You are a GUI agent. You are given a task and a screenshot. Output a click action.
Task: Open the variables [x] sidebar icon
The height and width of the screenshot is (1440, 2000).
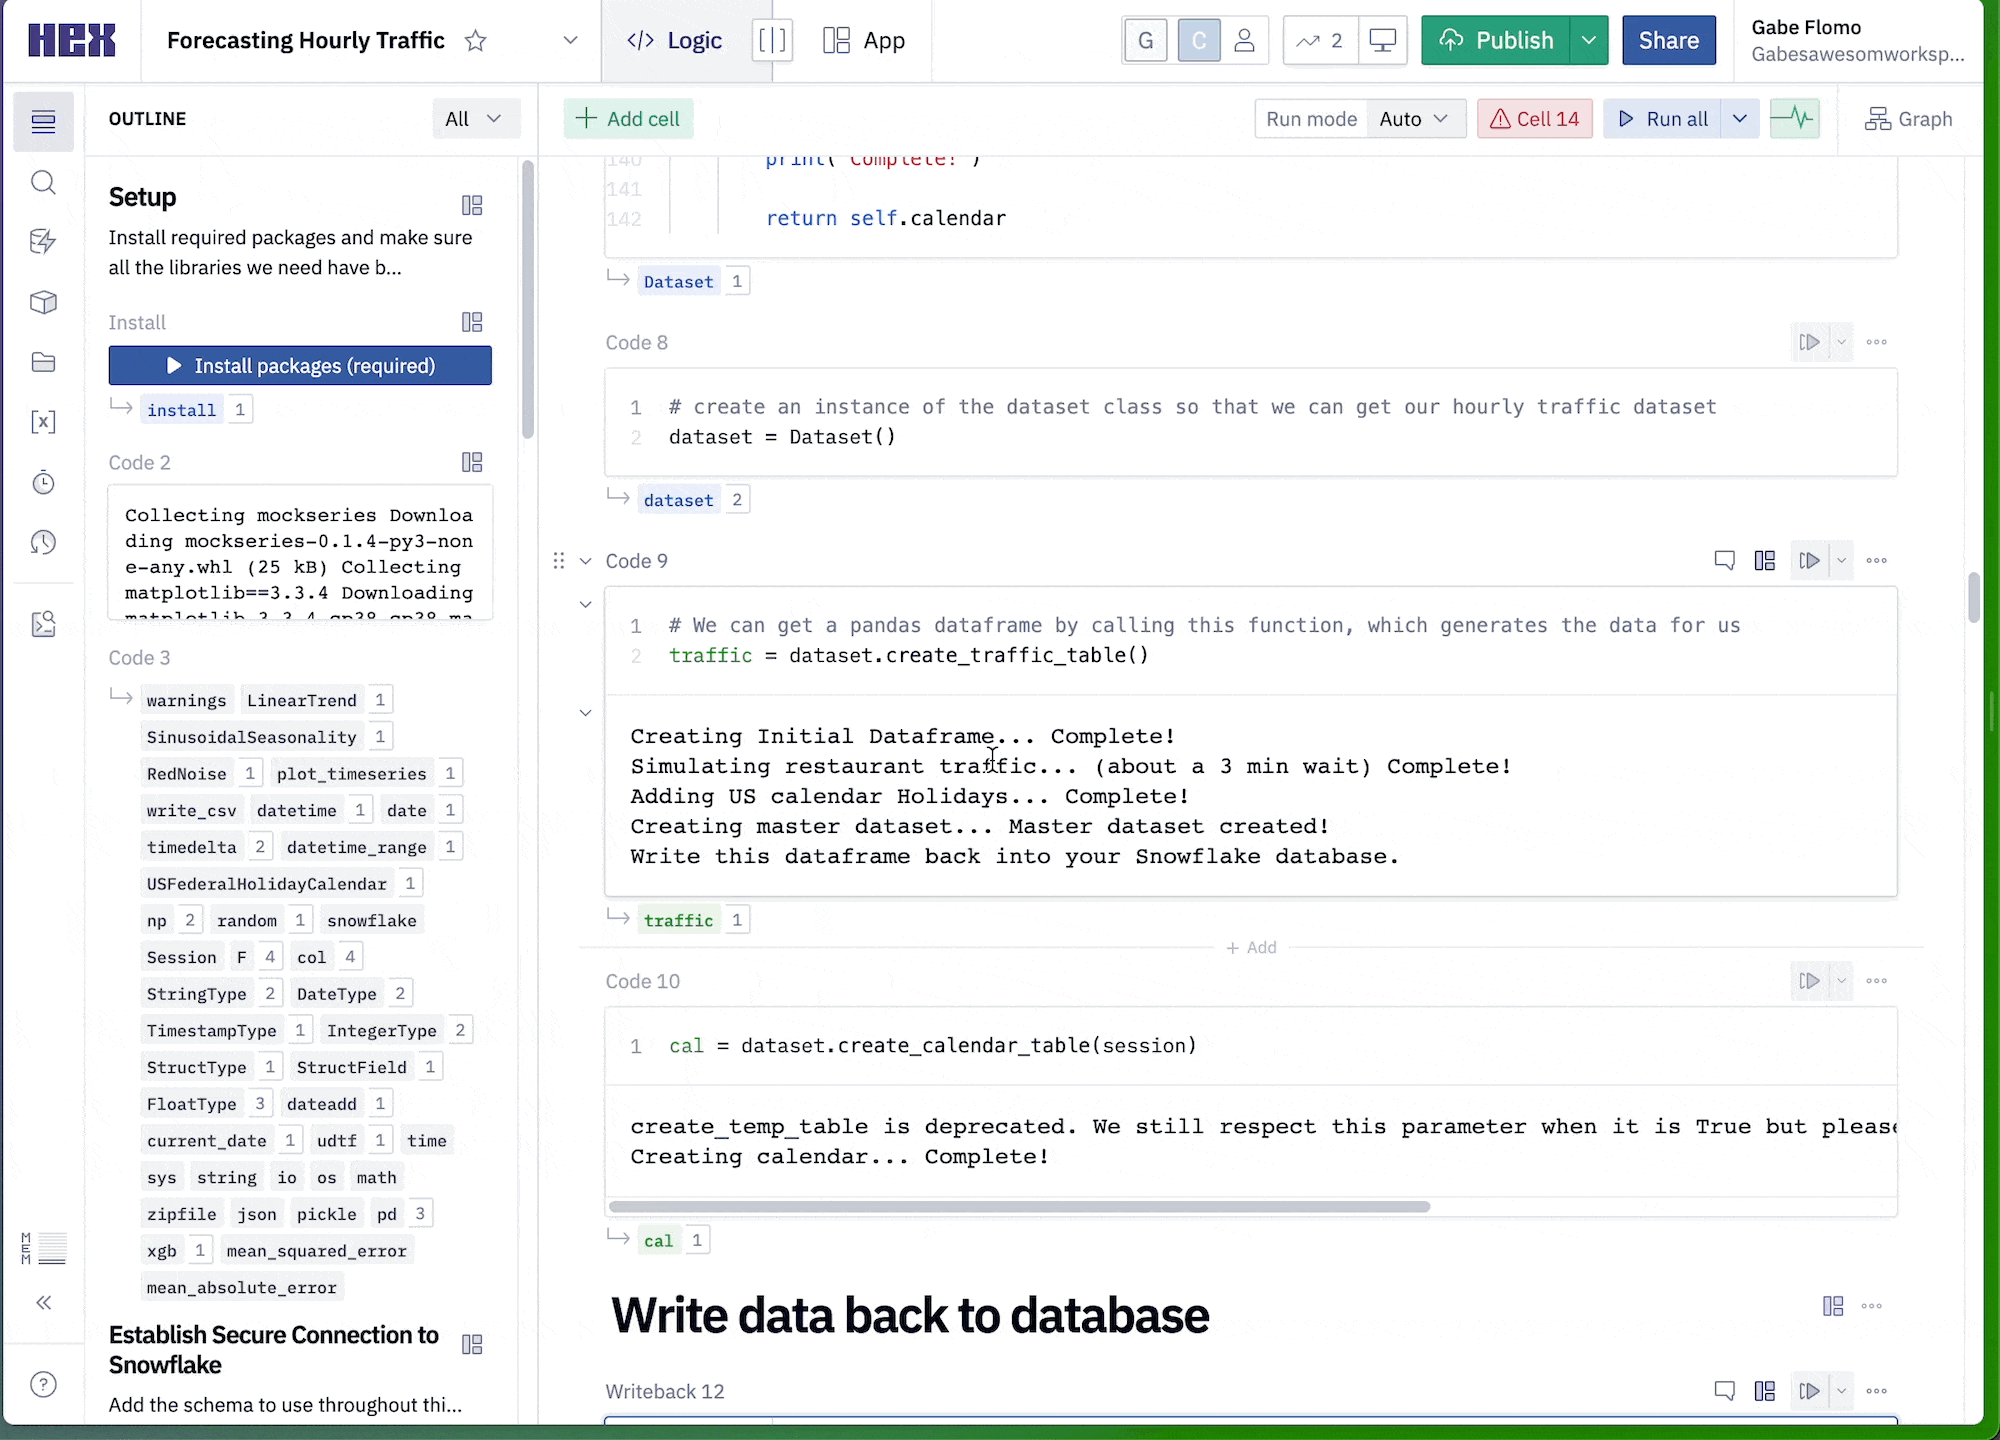pos(43,422)
